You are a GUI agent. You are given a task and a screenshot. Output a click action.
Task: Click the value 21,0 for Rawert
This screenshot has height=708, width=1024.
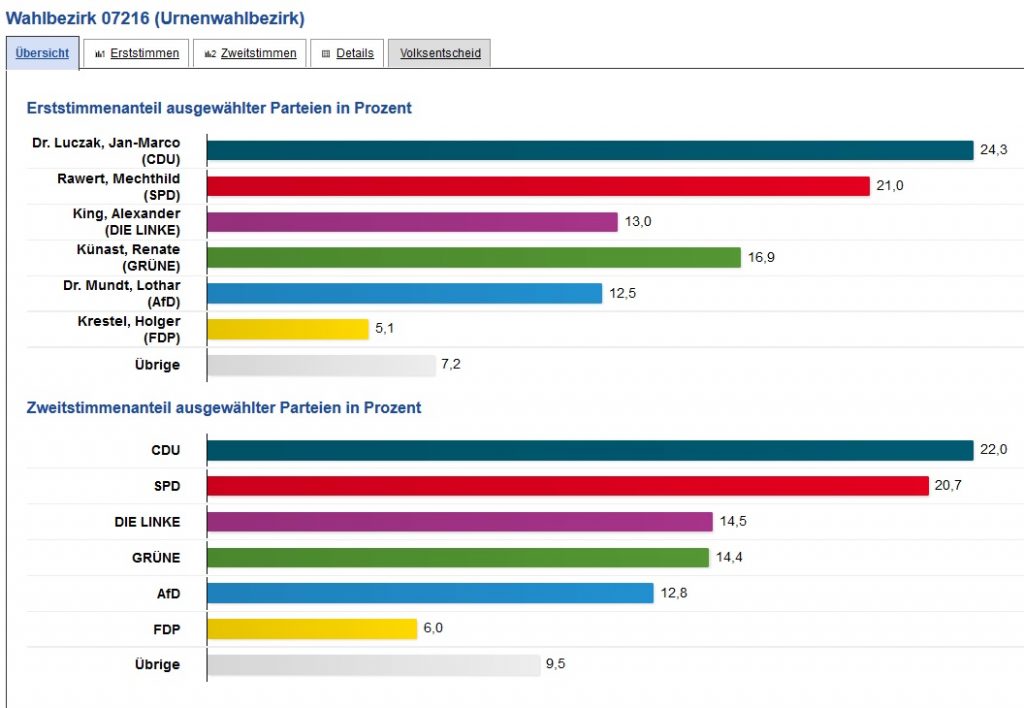coord(889,185)
